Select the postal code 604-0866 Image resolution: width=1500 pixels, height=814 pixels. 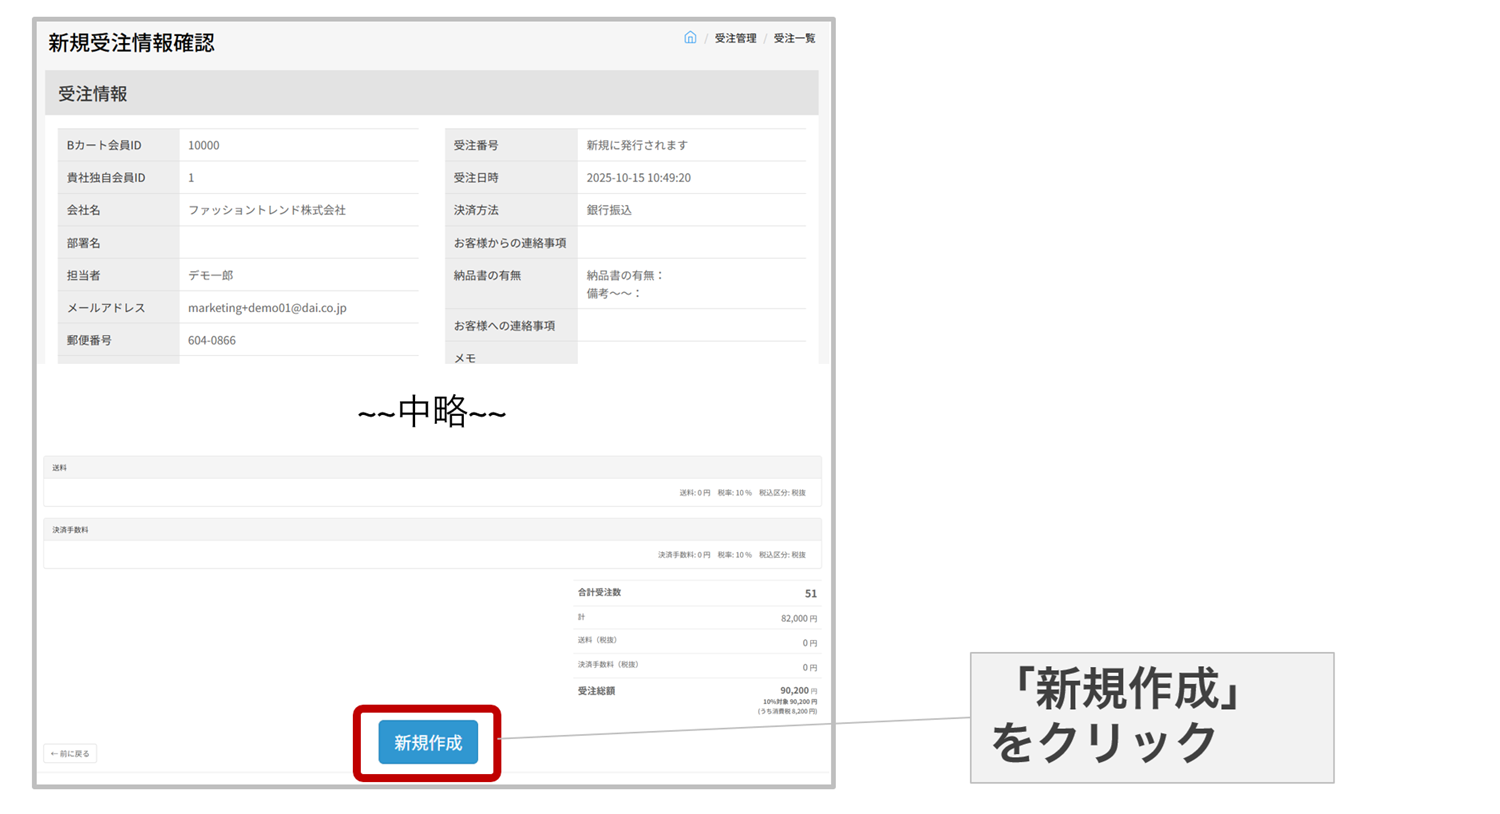click(212, 341)
